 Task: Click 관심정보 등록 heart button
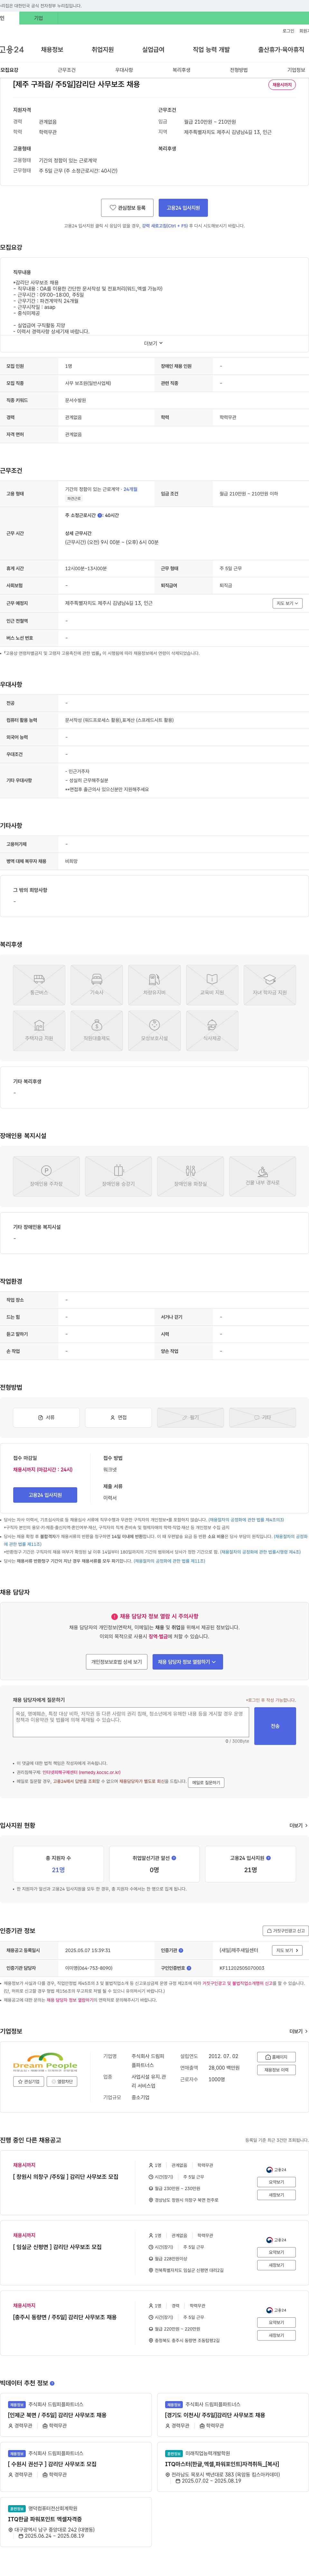(127, 208)
